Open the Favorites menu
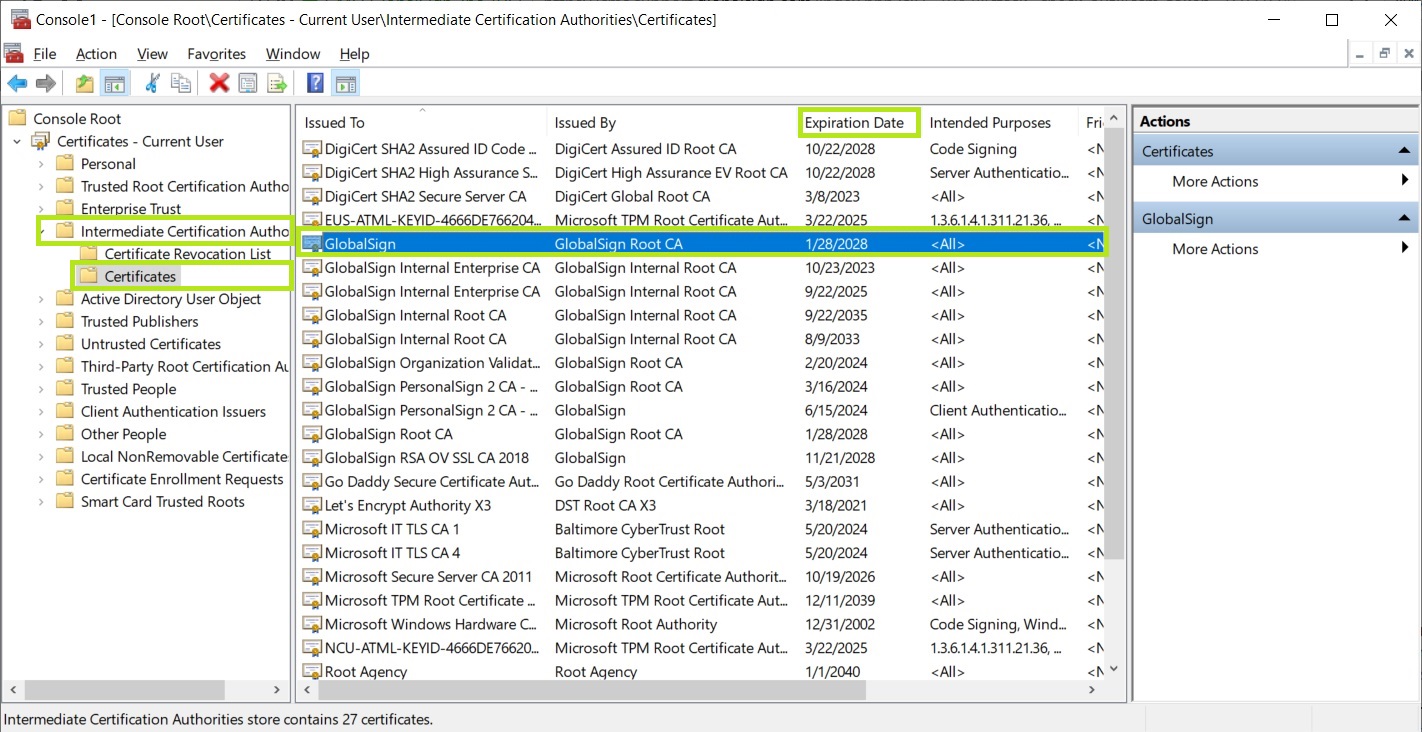1422x732 pixels. coord(216,54)
